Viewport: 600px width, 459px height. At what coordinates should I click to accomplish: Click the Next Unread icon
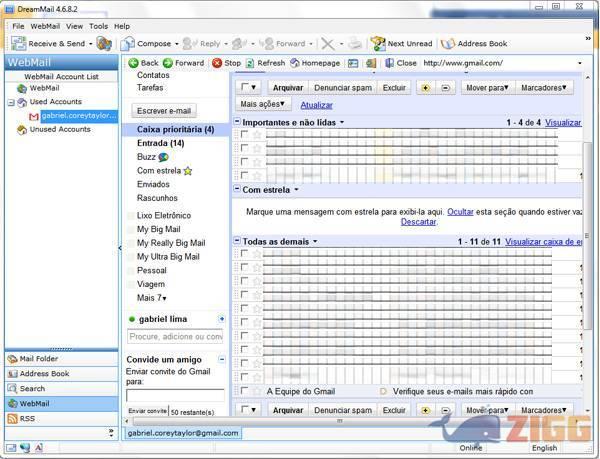pos(378,44)
